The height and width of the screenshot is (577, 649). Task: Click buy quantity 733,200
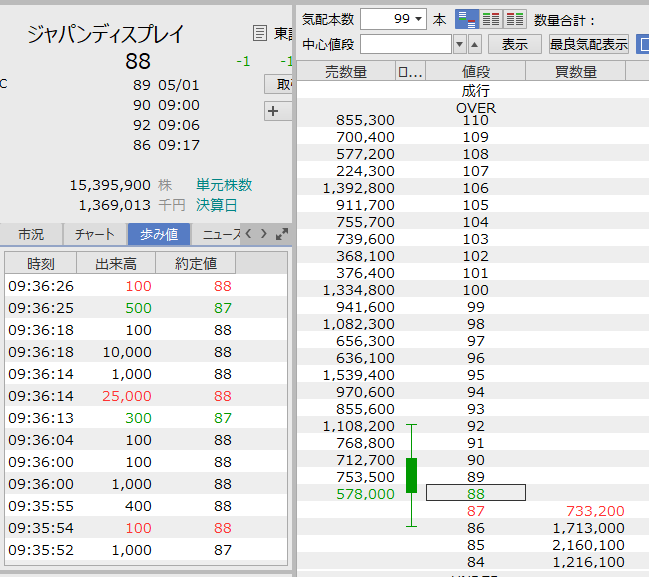[x=595, y=511]
